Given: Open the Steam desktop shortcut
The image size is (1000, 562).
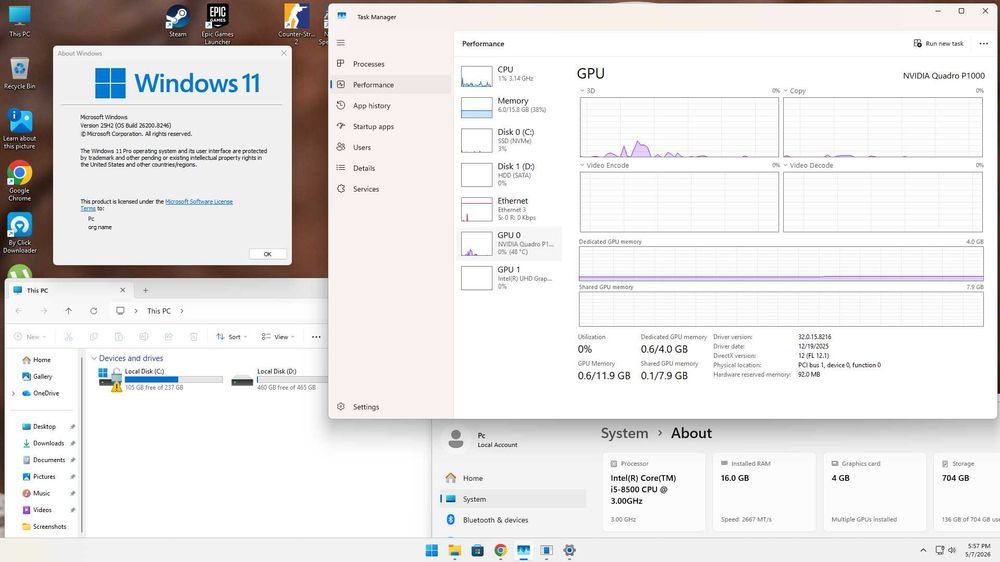Looking at the screenshot, I should coord(177,22).
